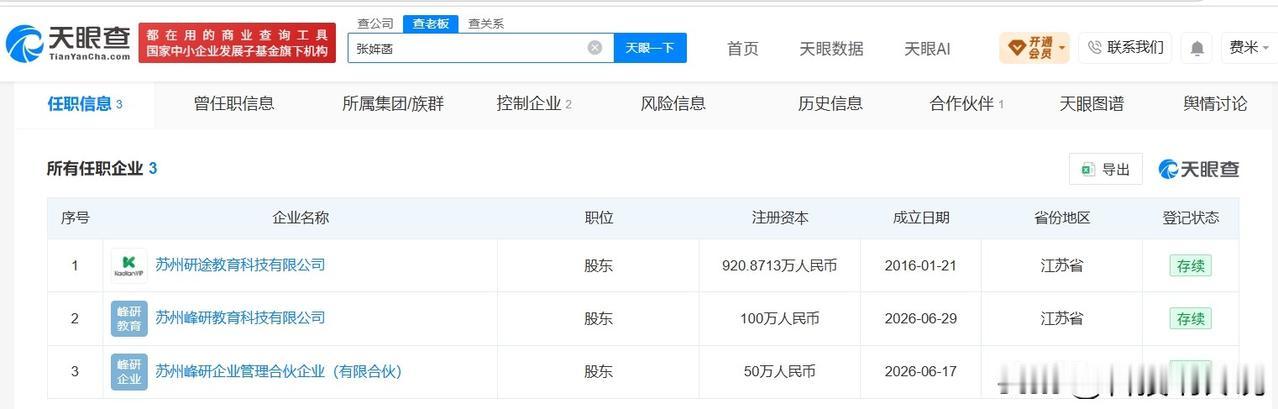Select the 查公司 search tab
Viewport: 1278px width, 409px height.
(x=376, y=23)
